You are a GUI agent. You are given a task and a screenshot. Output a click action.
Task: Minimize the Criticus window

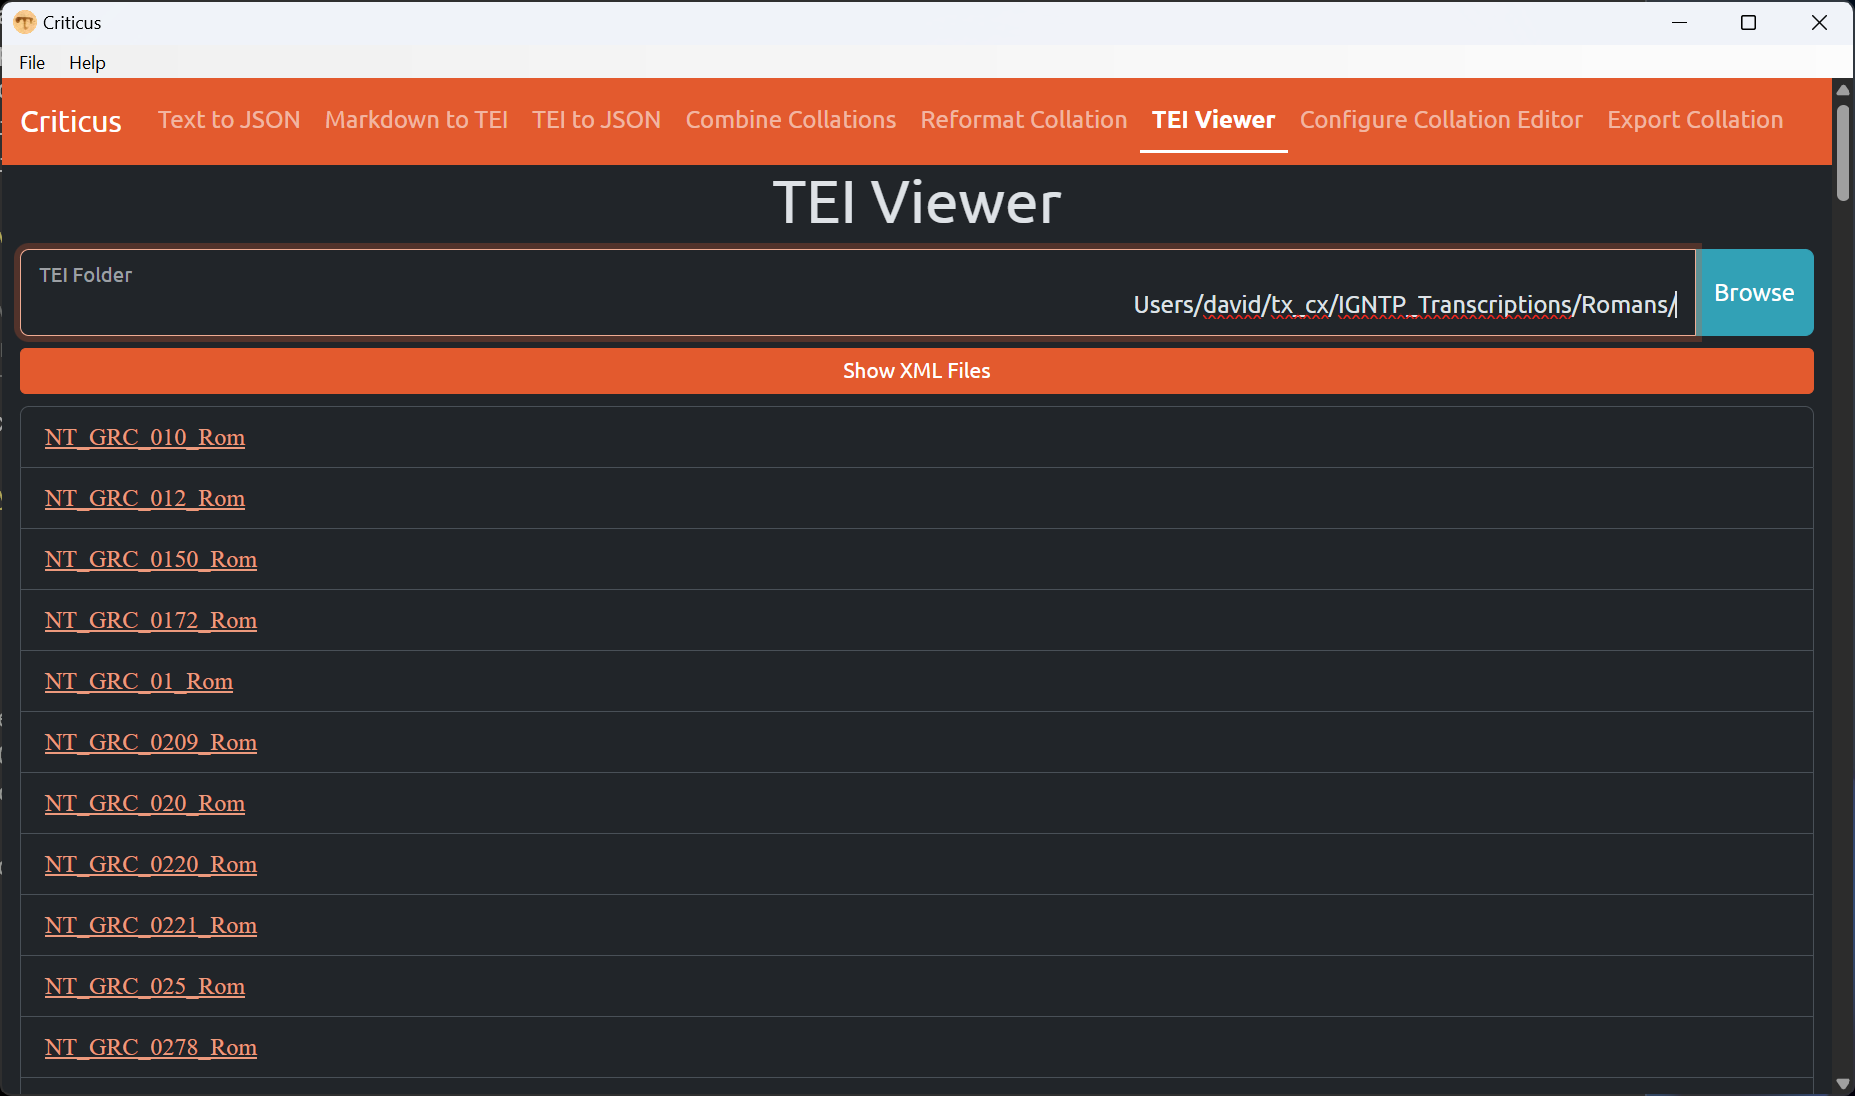pos(1680,22)
